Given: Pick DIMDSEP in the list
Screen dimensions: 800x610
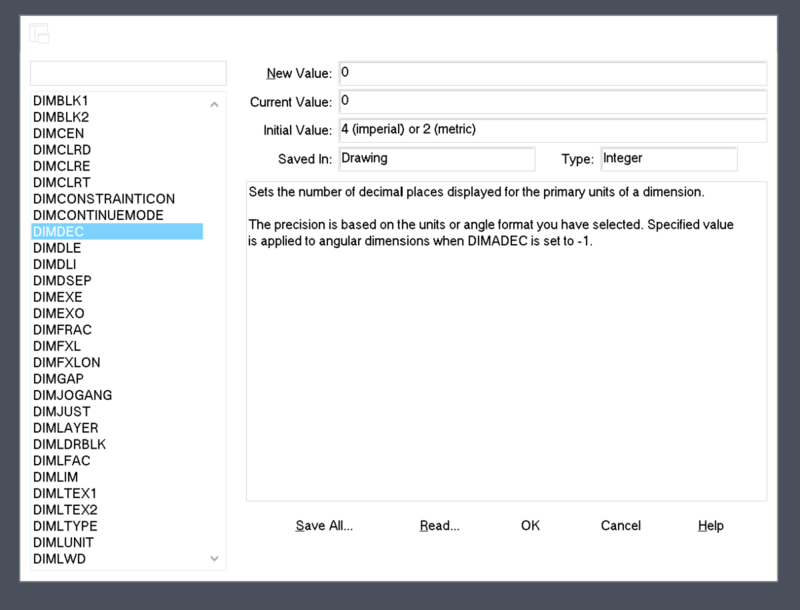Looking at the screenshot, I should point(61,281).
